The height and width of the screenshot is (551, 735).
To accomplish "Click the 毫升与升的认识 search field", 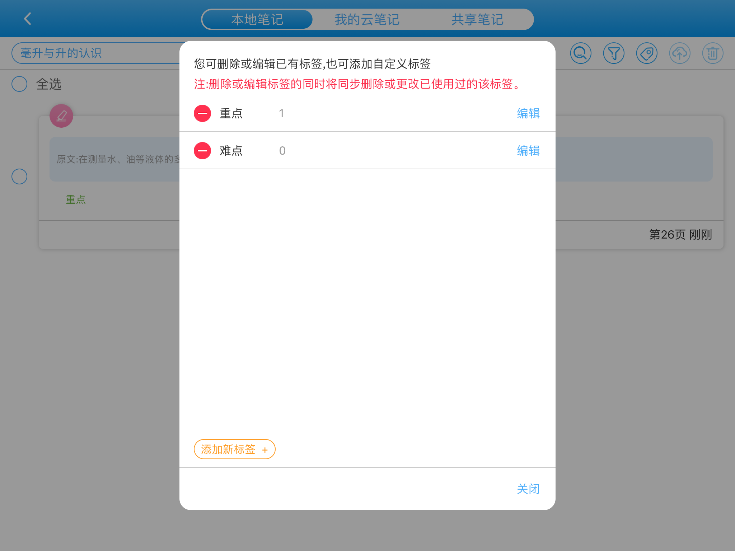I will point(95,53).
